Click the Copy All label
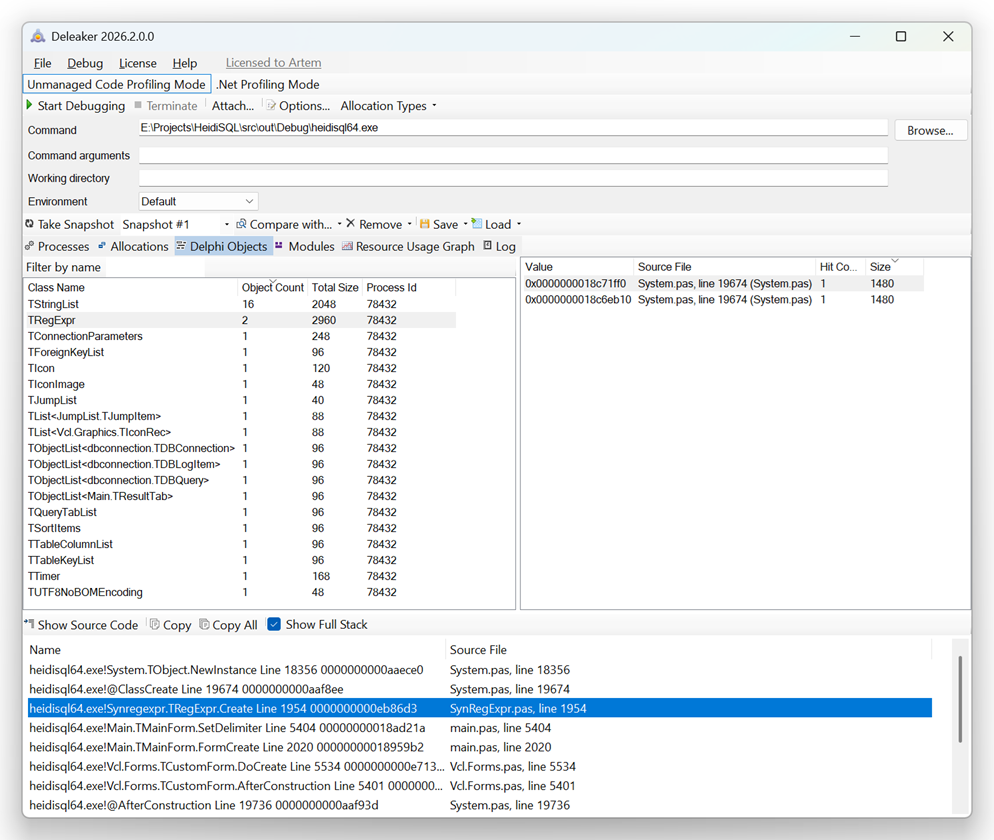This screenshot has width=994, height=840. (x=235, y=625)
